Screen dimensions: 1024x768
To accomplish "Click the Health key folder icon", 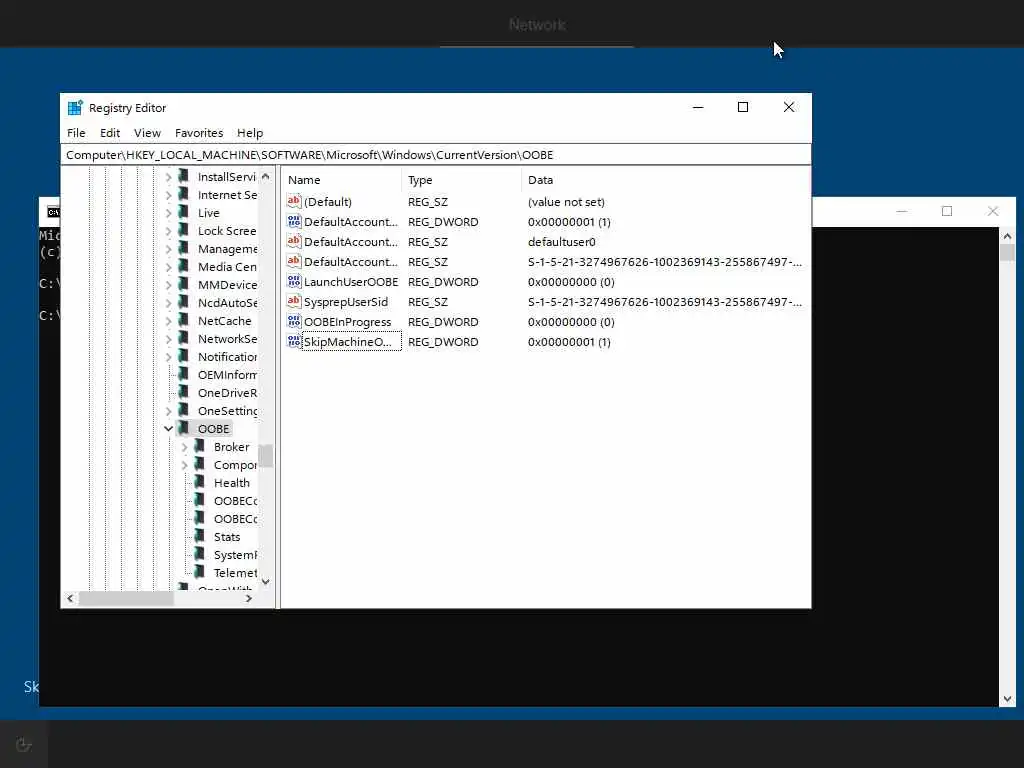I will click(x=200, y=482).
